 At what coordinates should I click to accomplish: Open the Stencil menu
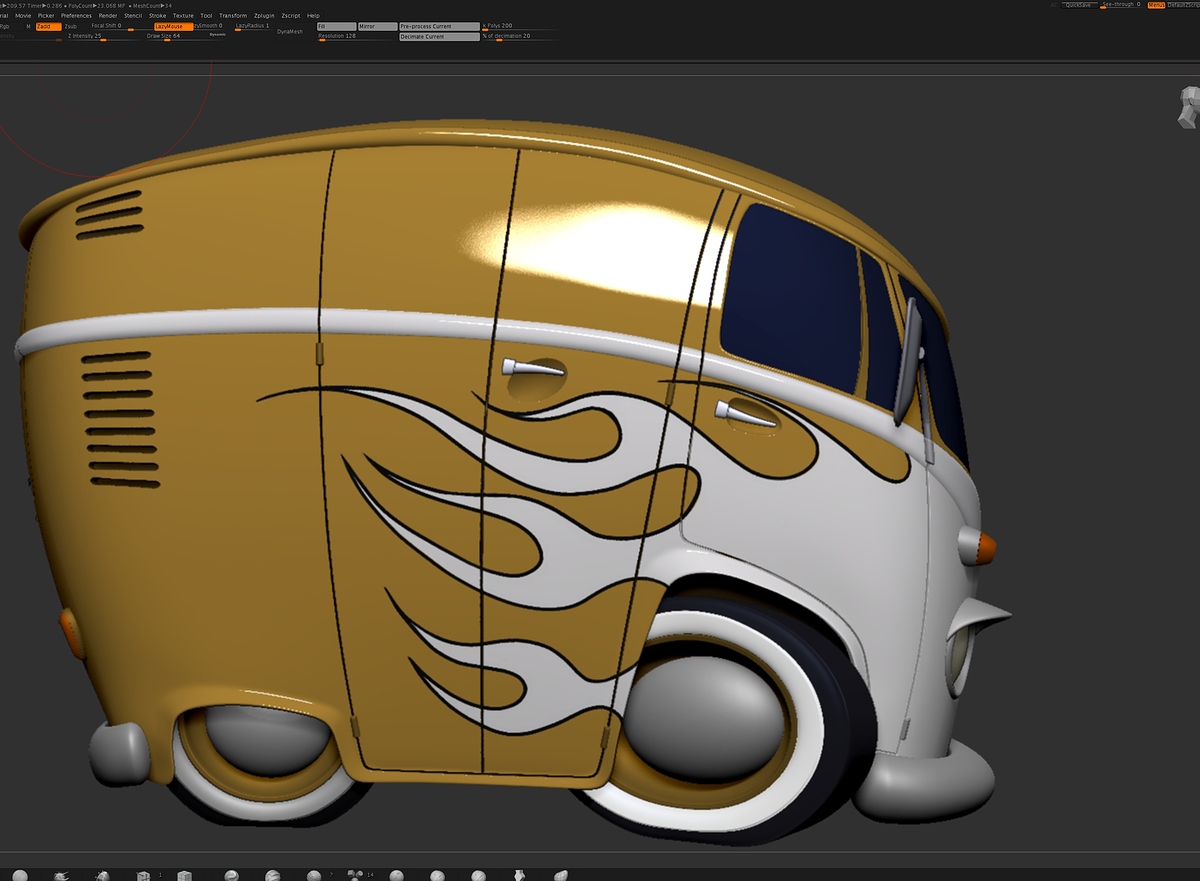coord(133,16)
